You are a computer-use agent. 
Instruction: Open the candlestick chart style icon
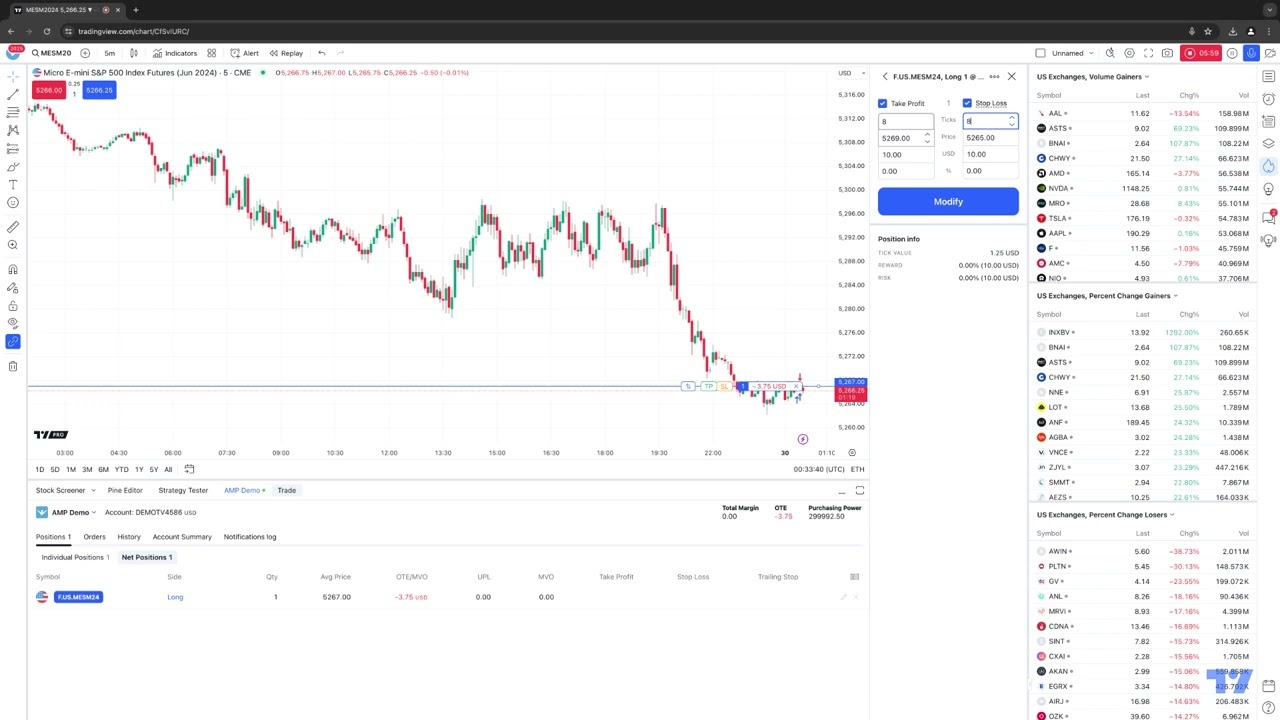point(133,53)
